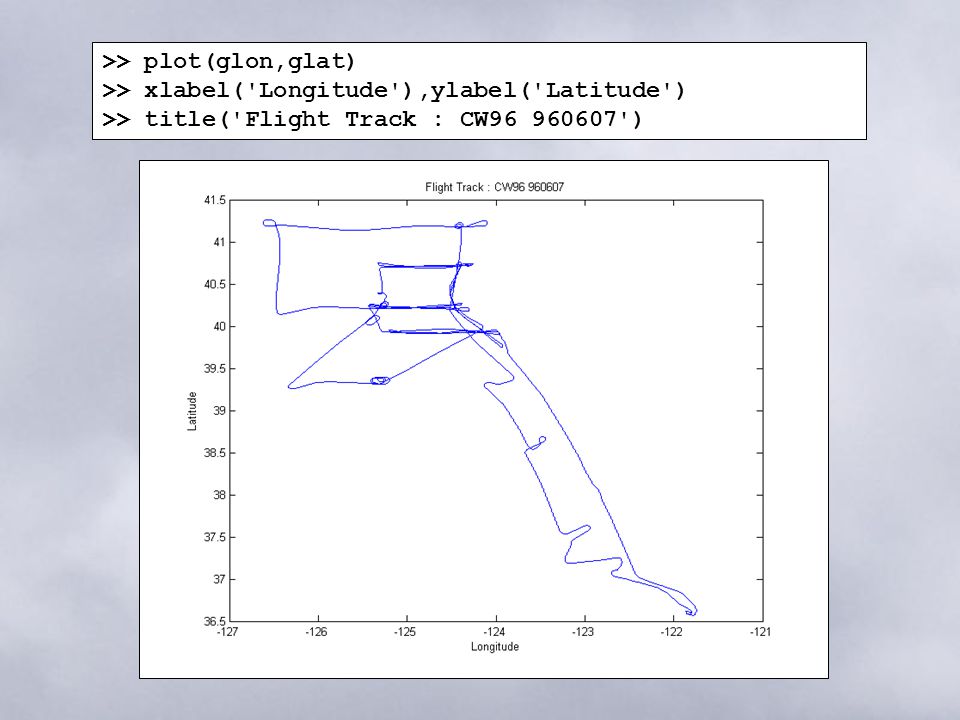Click the 40.5 y-axis tick label
Screen dimensions: 960x720
pyautogui.click(x=215, y=285)
